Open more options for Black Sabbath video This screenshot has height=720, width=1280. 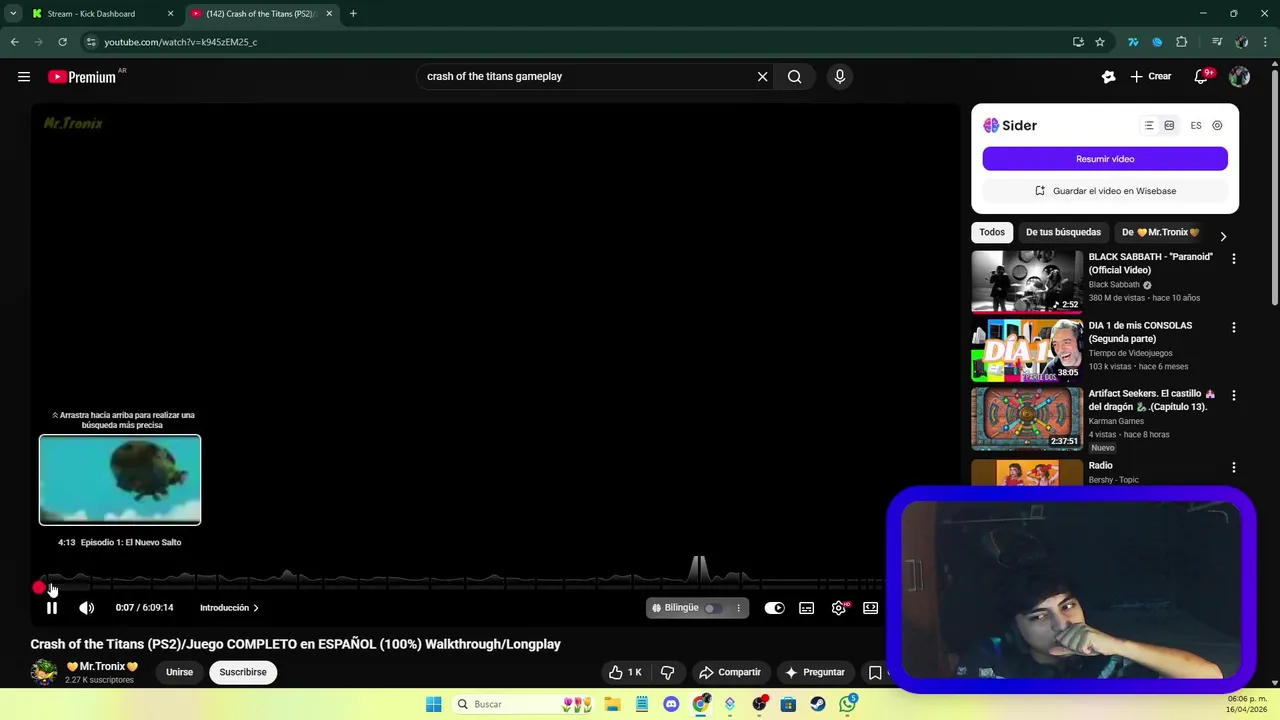click(1233, 258)
